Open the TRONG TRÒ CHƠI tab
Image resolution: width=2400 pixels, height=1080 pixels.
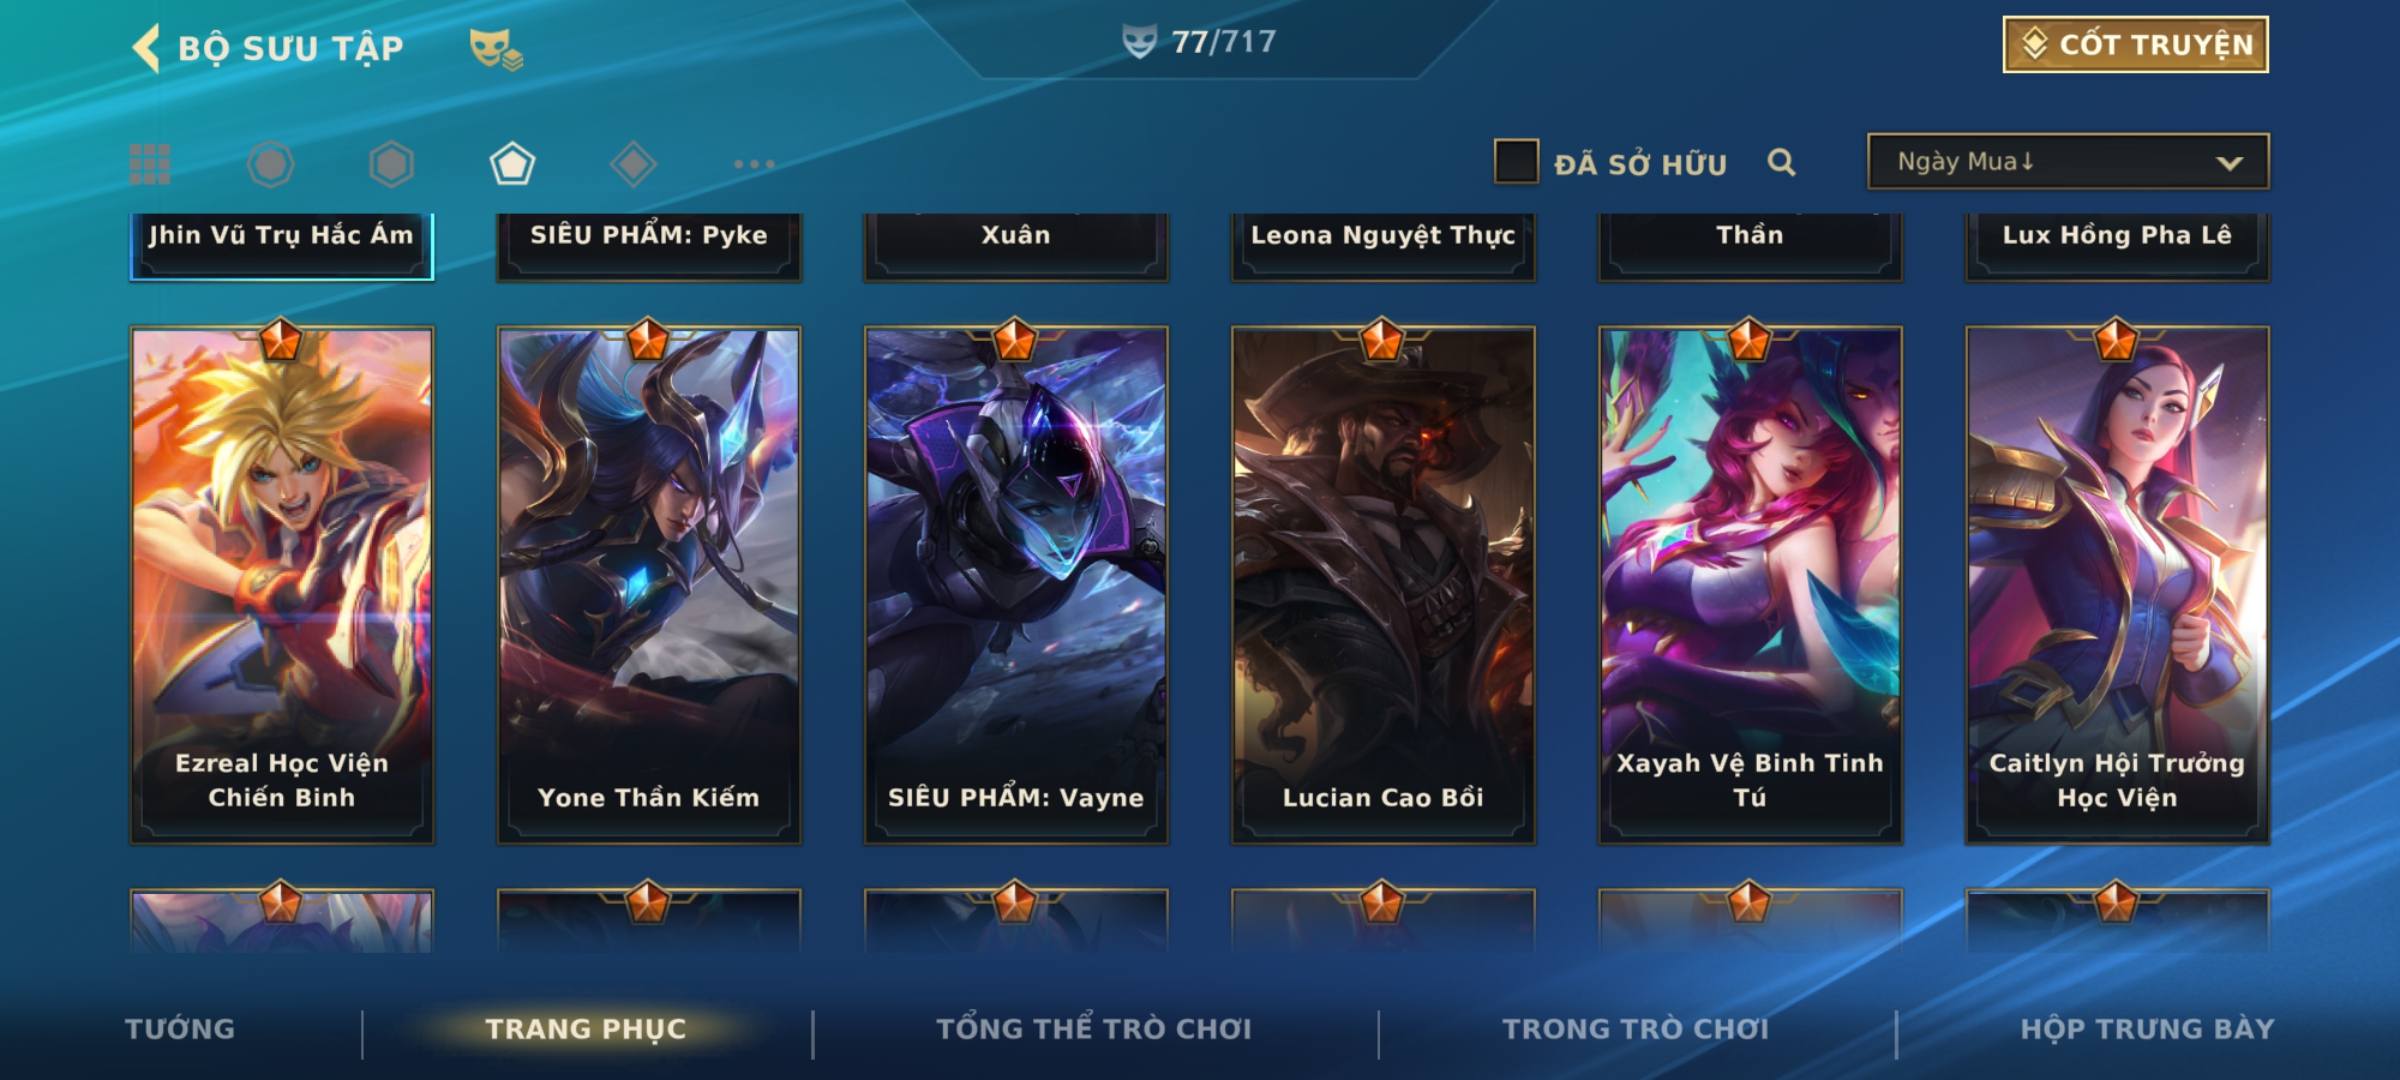tap(1636, 1029)
